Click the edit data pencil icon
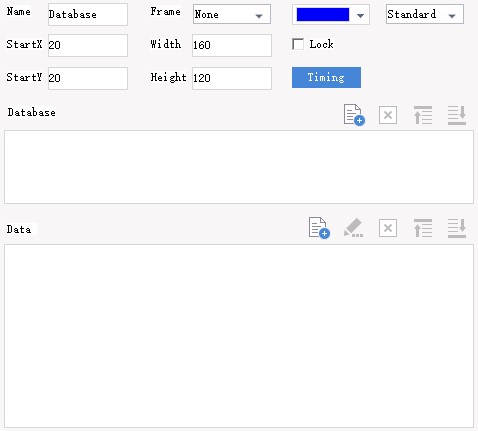 (x=353, y=228)
